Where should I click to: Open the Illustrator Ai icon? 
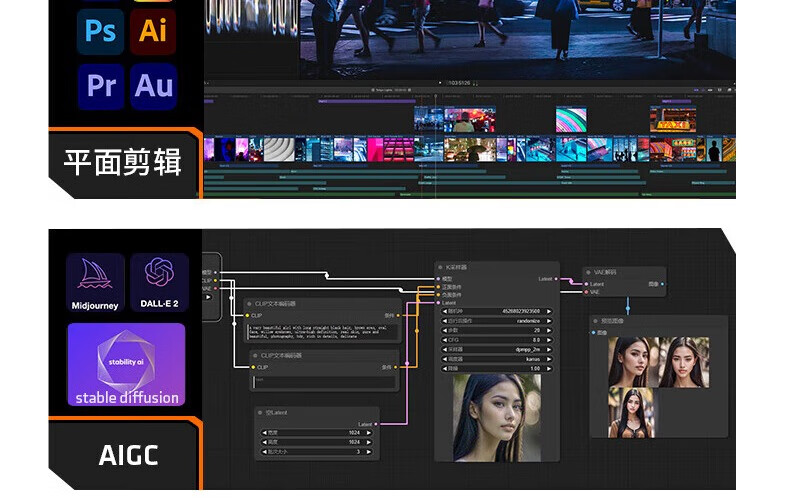pyautogui.click(x=153, y=32)
